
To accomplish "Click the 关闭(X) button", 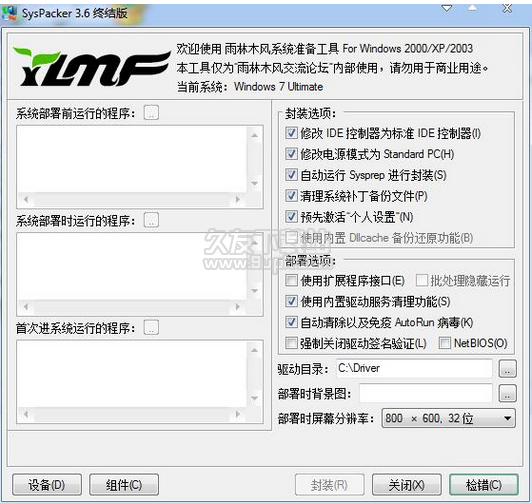I will (406, 485).
